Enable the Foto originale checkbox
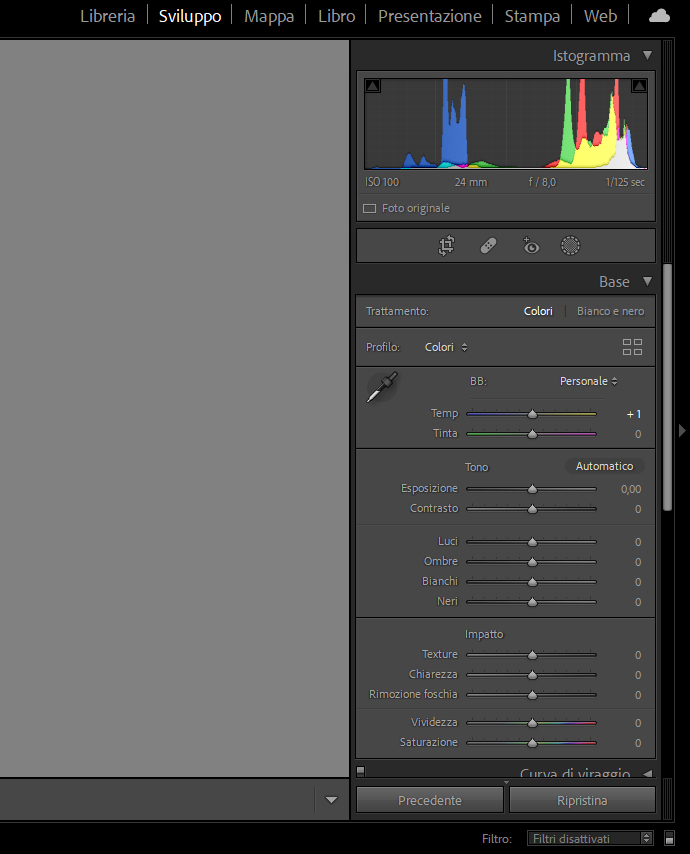The width and height of the screenshot is (690, 854). [370, 209]
